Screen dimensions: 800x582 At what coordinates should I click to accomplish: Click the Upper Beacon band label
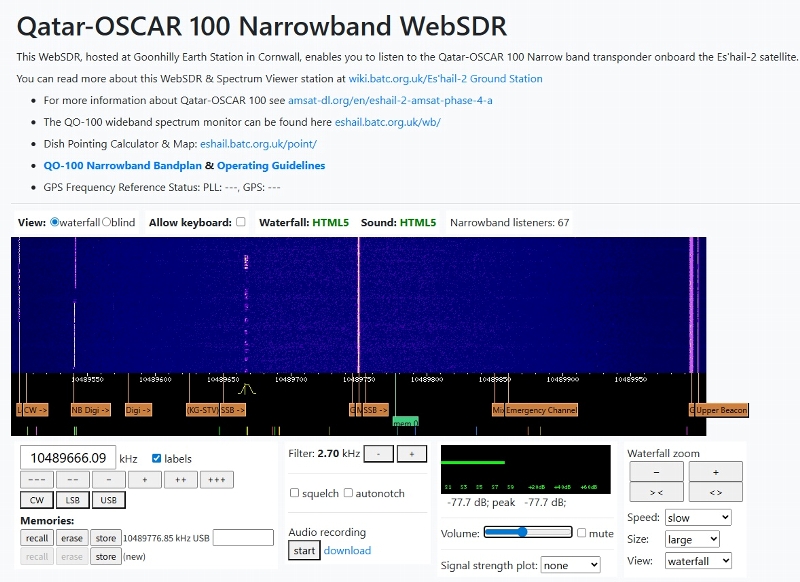pos(721,410)
